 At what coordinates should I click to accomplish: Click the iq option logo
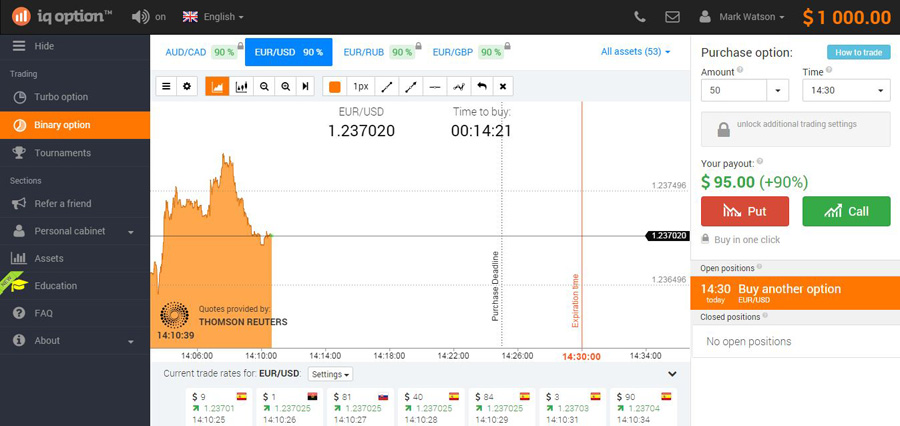click(62, 16)
